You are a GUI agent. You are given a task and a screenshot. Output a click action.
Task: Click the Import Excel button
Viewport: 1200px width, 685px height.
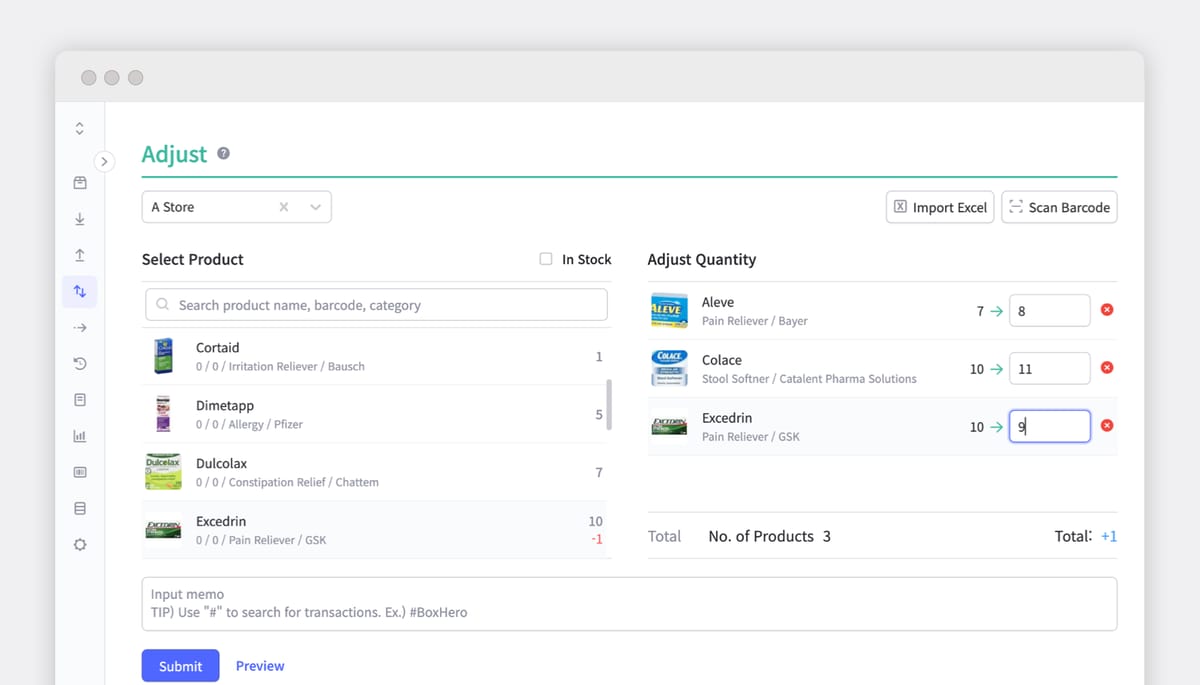click(x=939, y=207)
